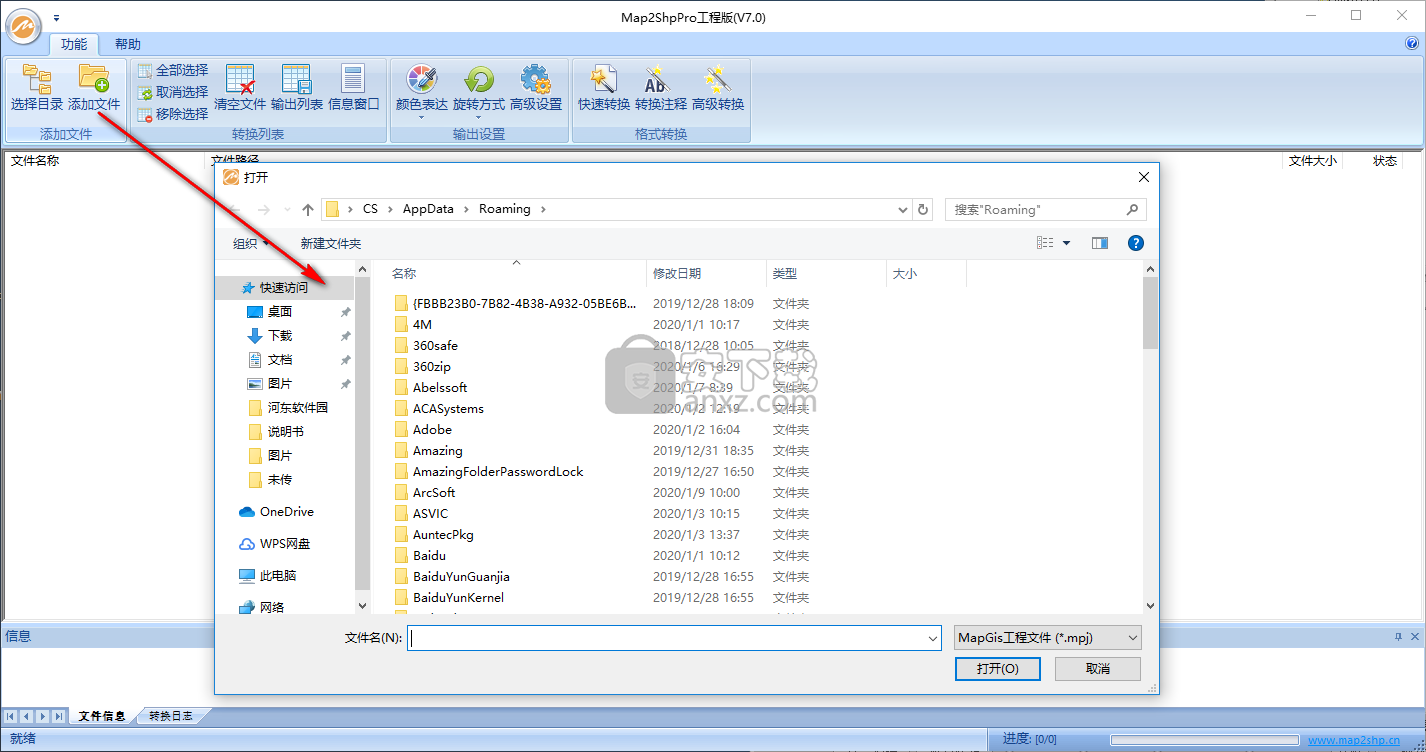Select 下载 in the navigation pane
The height and width of the screenshot is (752, 1426).
point(280,335)
